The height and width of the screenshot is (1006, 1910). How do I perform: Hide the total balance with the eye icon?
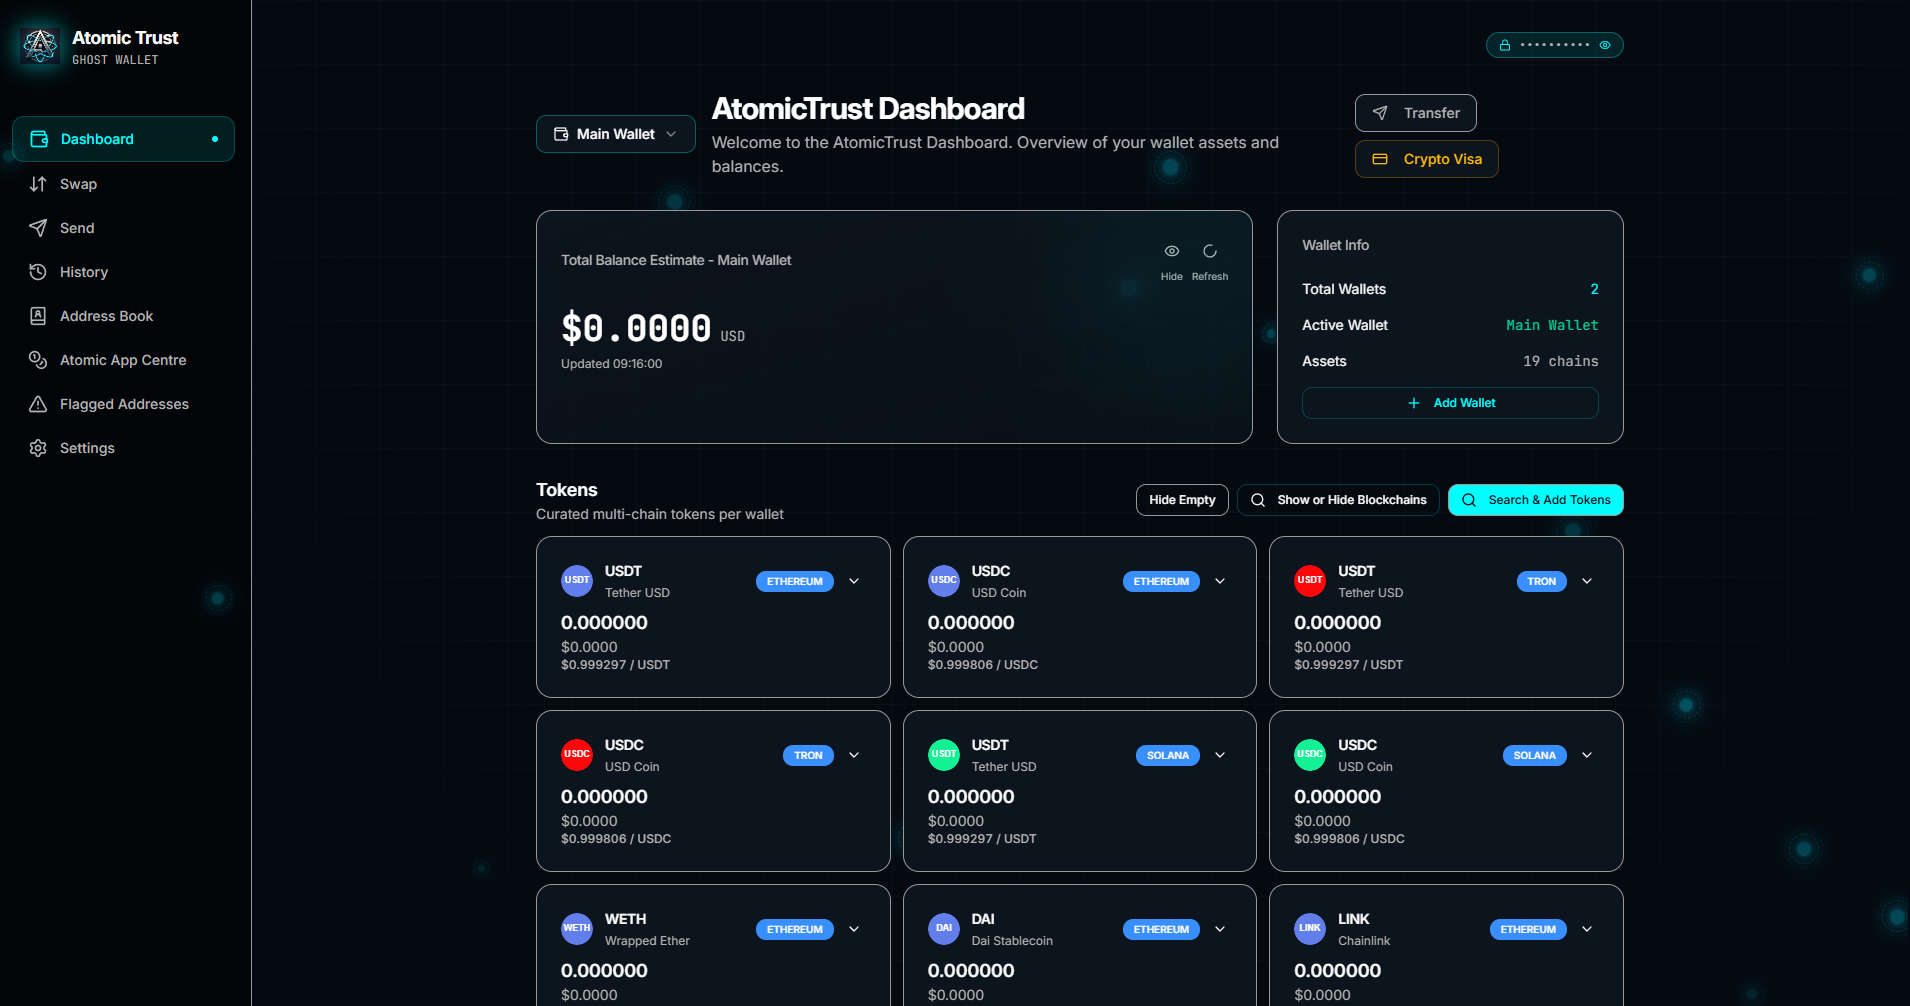1172,261
